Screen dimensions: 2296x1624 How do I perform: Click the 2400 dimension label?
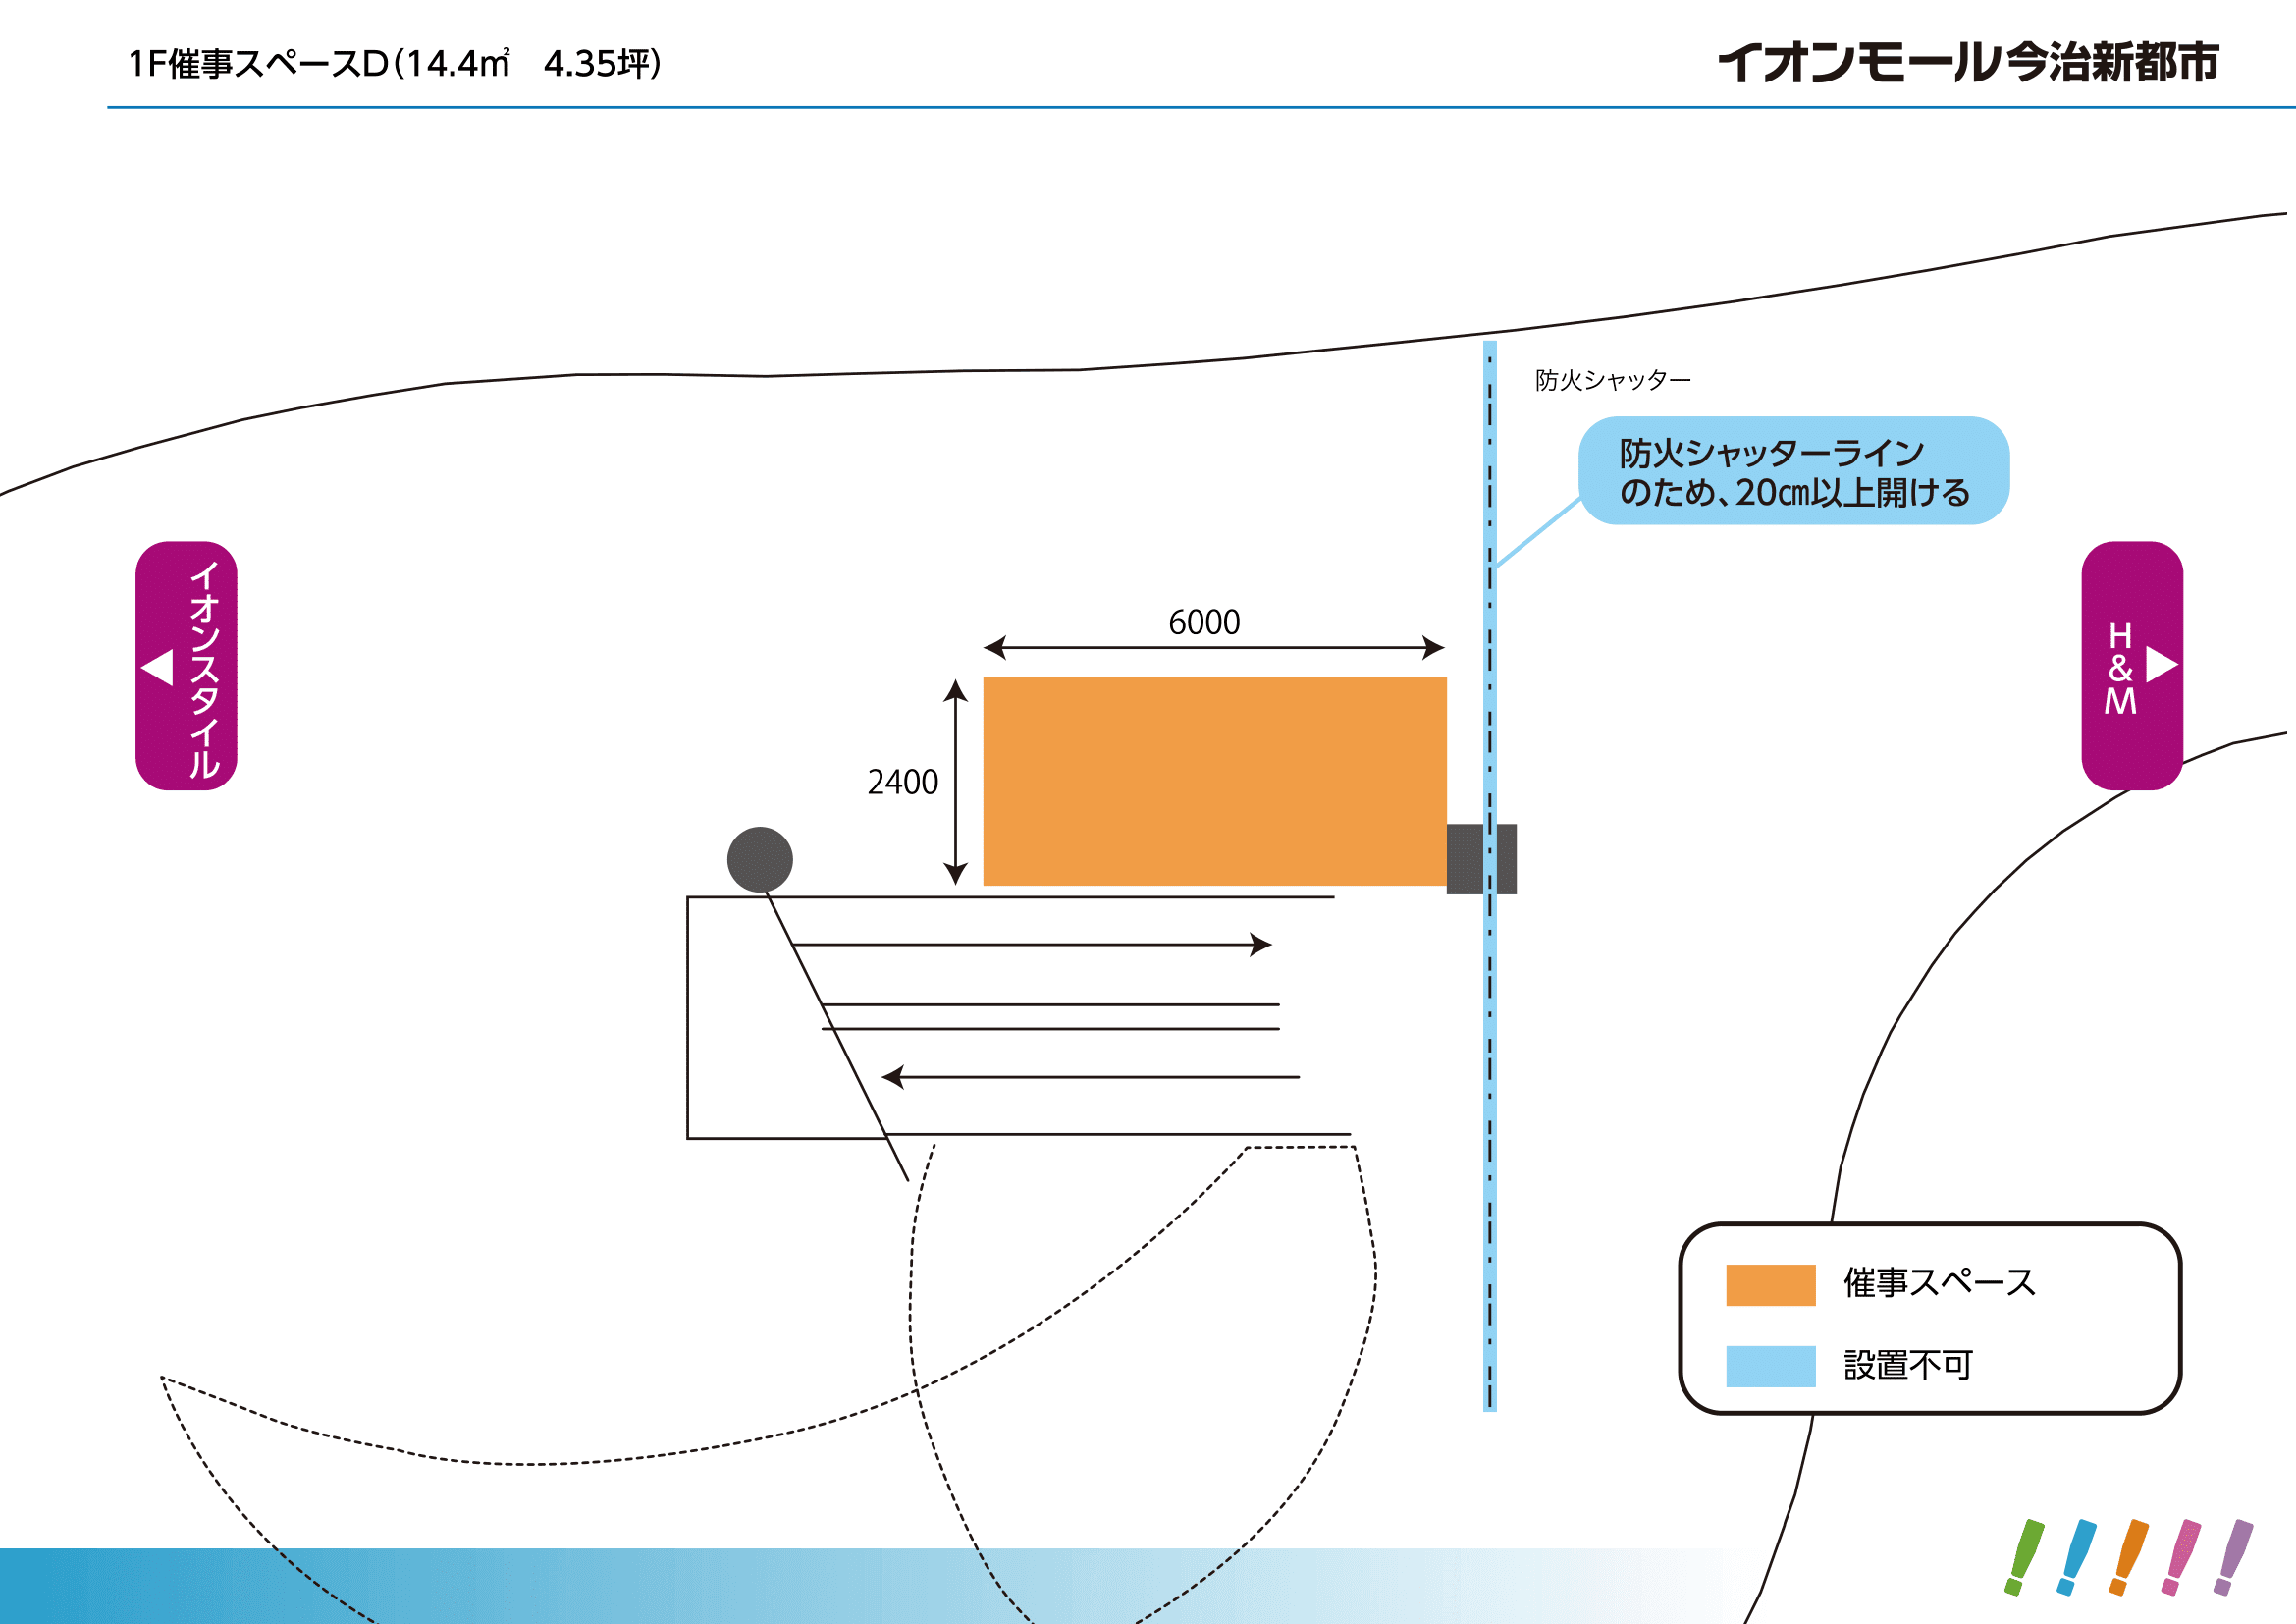[x=903, y=781]
